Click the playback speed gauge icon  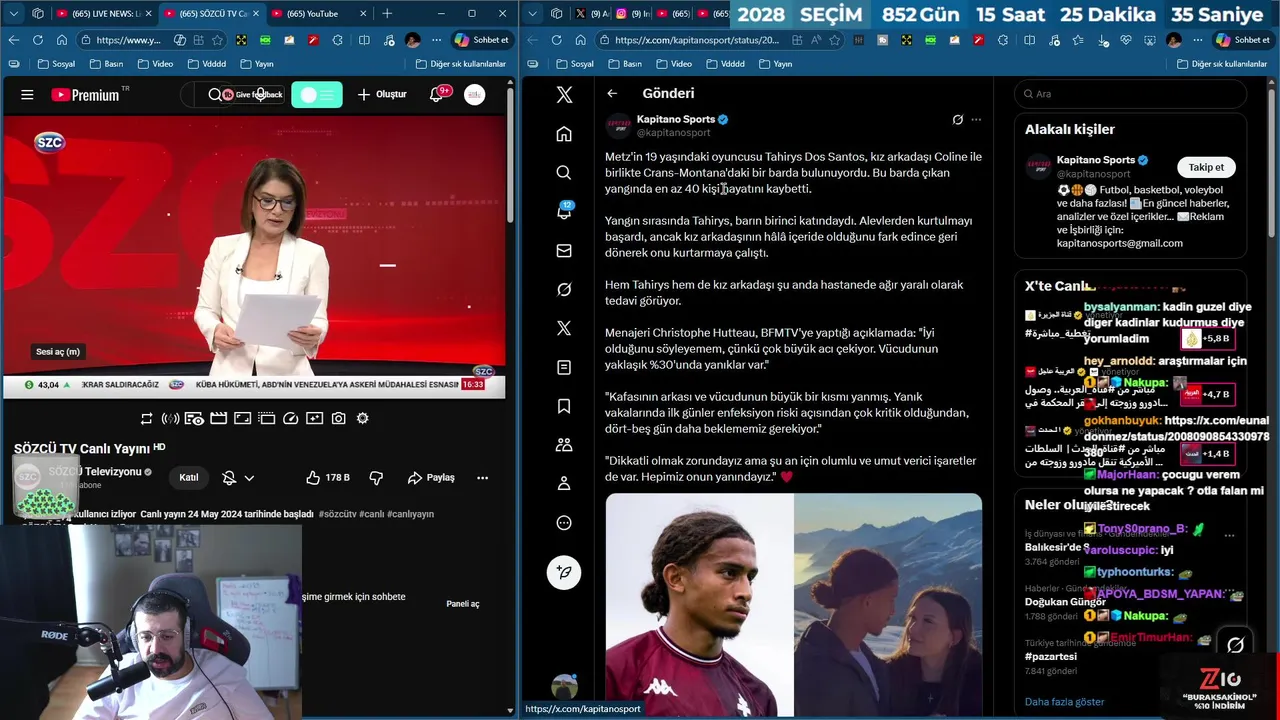click(291, 418)
